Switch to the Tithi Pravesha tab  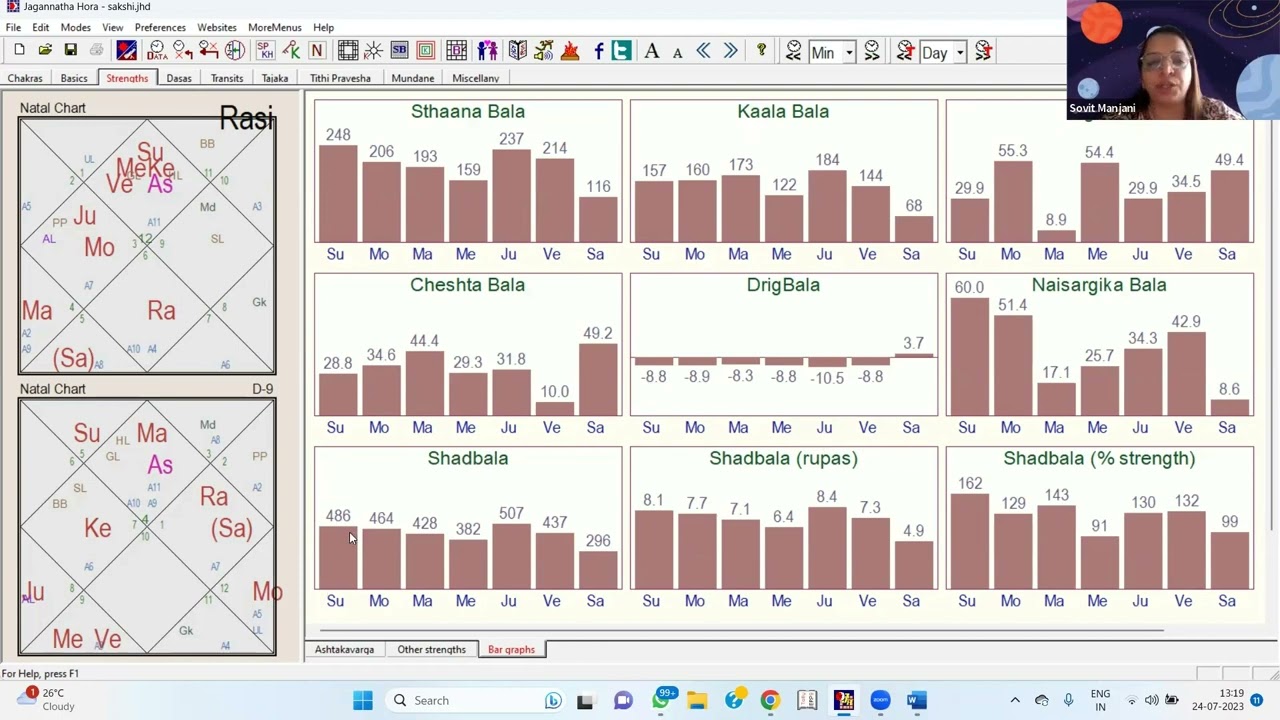pos(340,78)
